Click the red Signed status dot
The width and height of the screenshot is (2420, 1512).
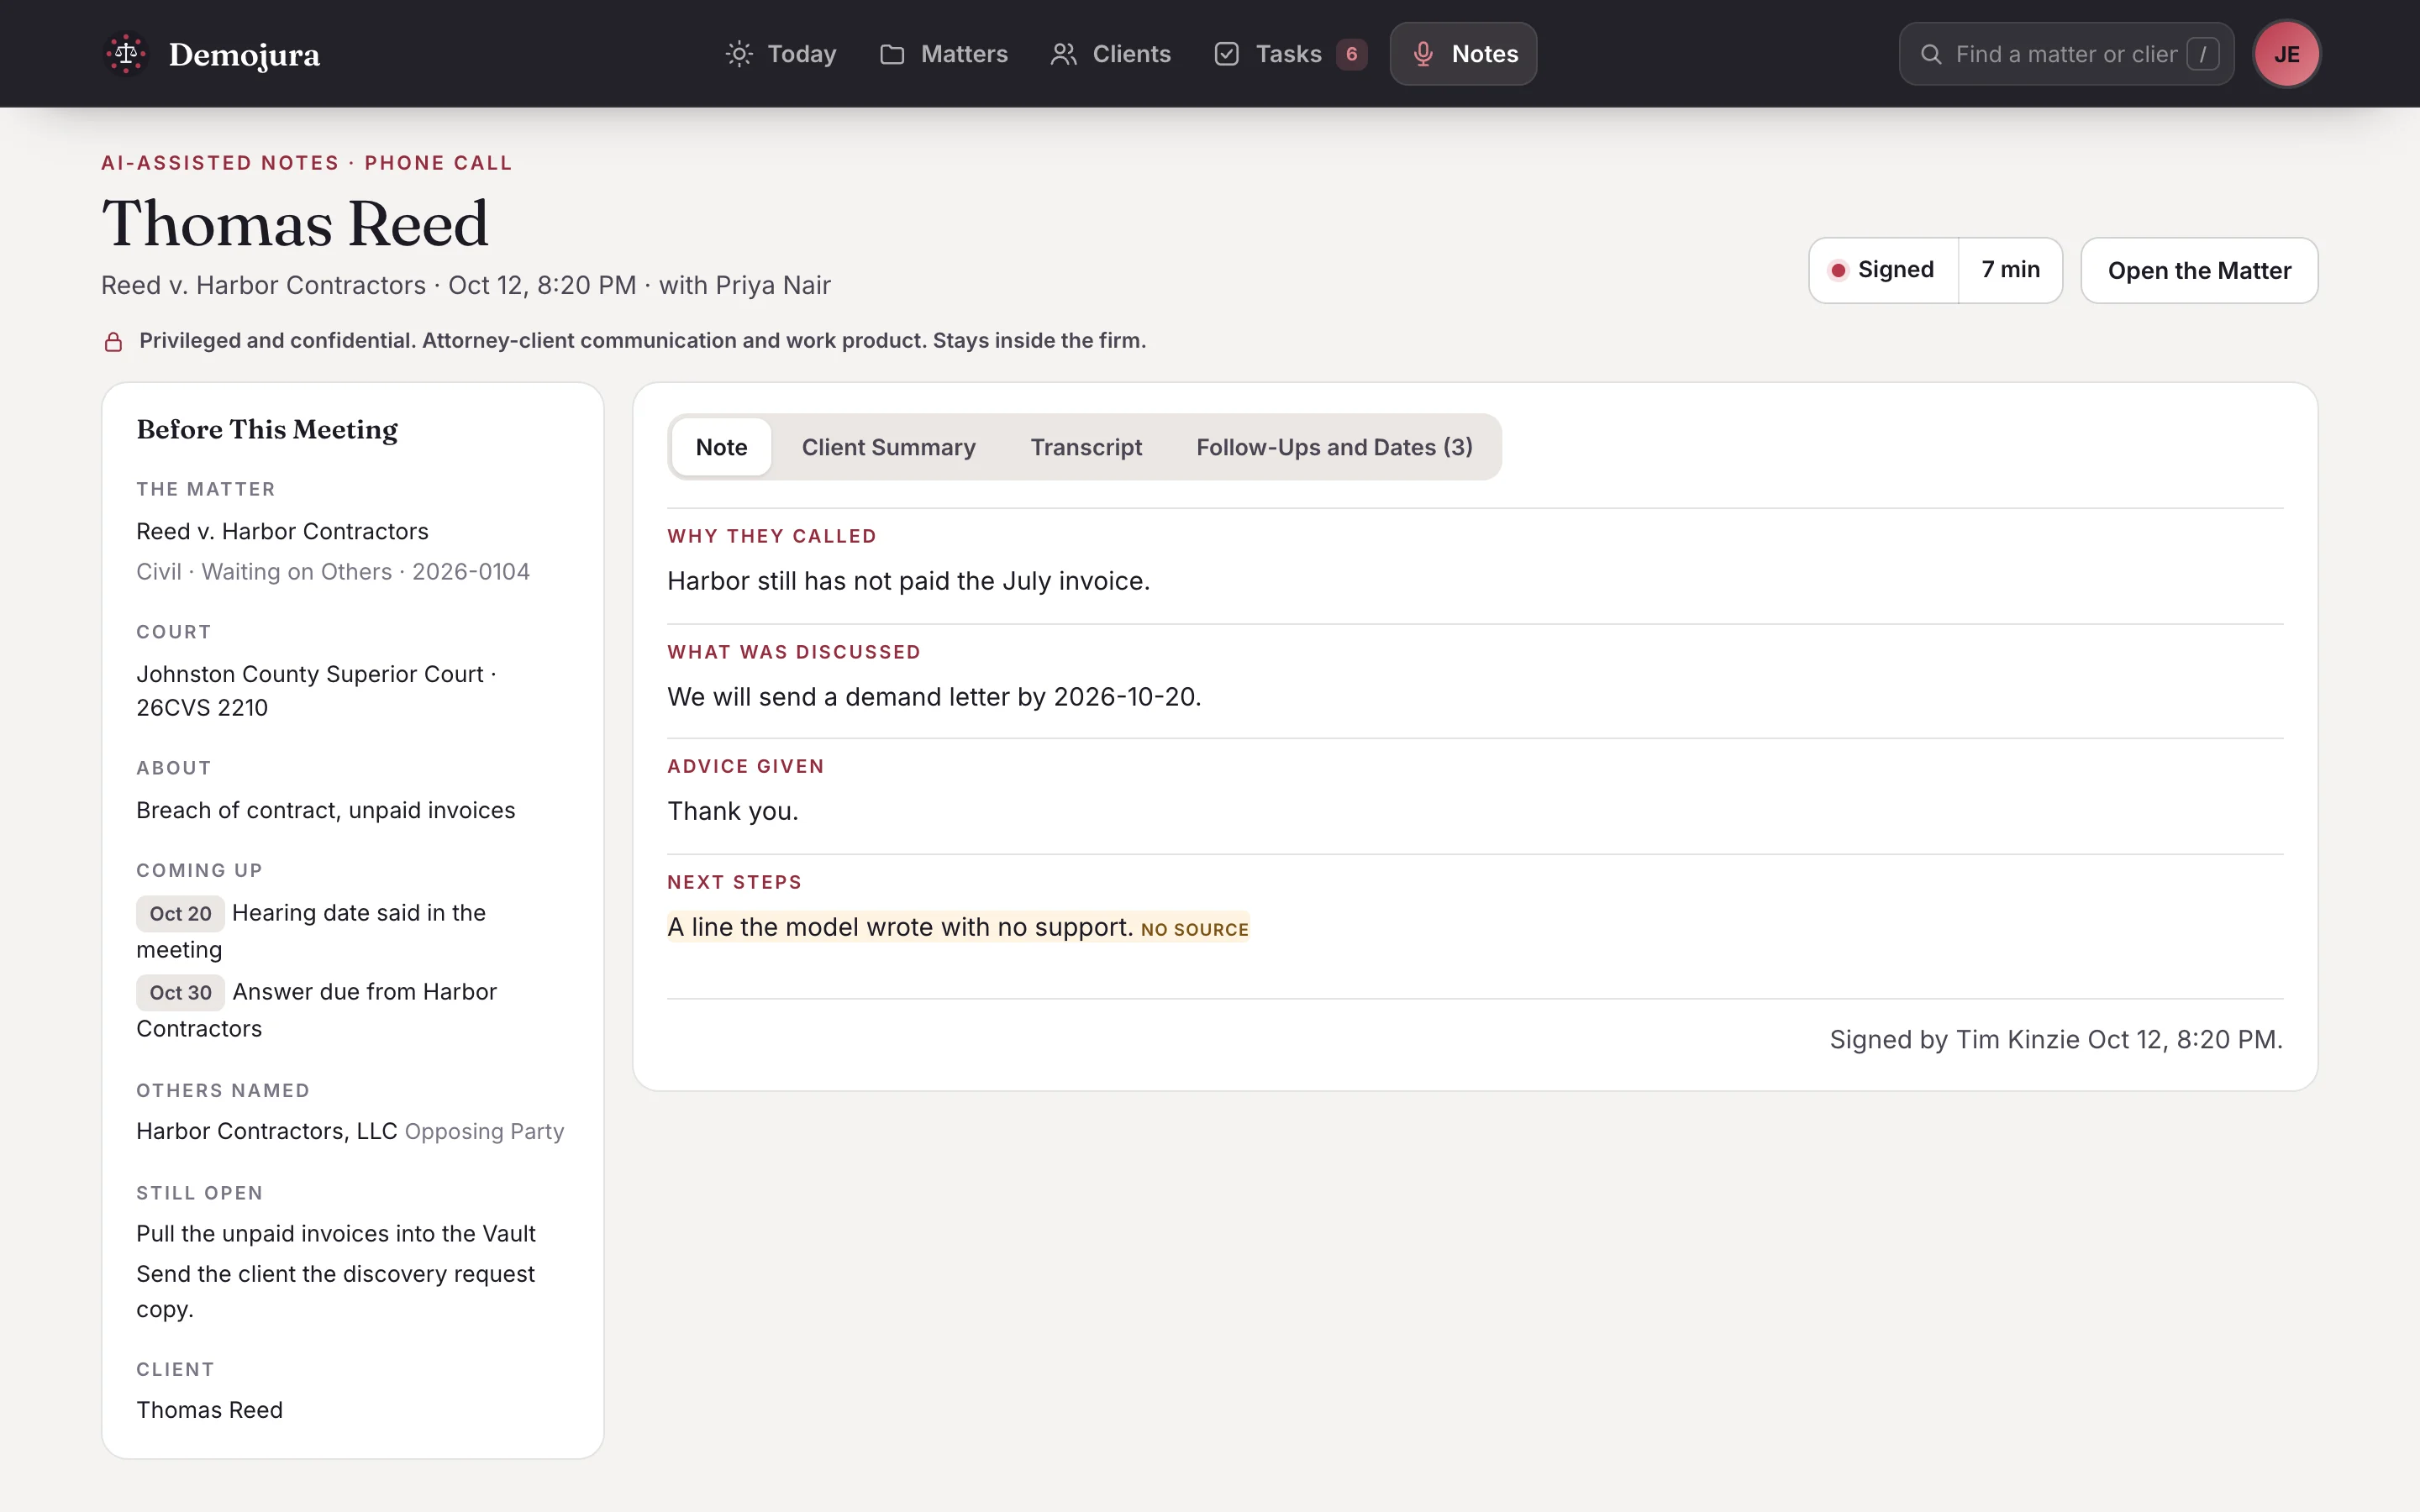pyautogui.click(x=1838, y=270)
